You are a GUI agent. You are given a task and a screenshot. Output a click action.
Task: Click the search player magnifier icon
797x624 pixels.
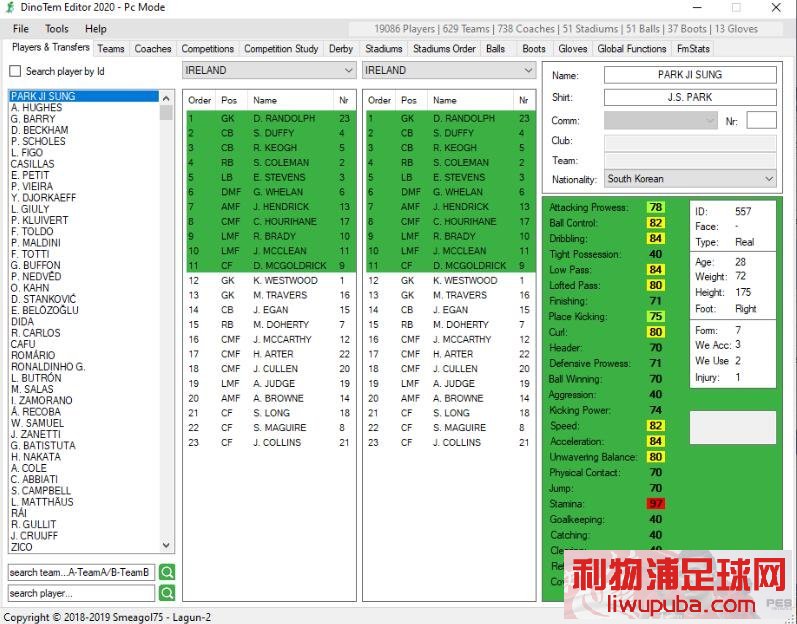[x=167, y=592]
